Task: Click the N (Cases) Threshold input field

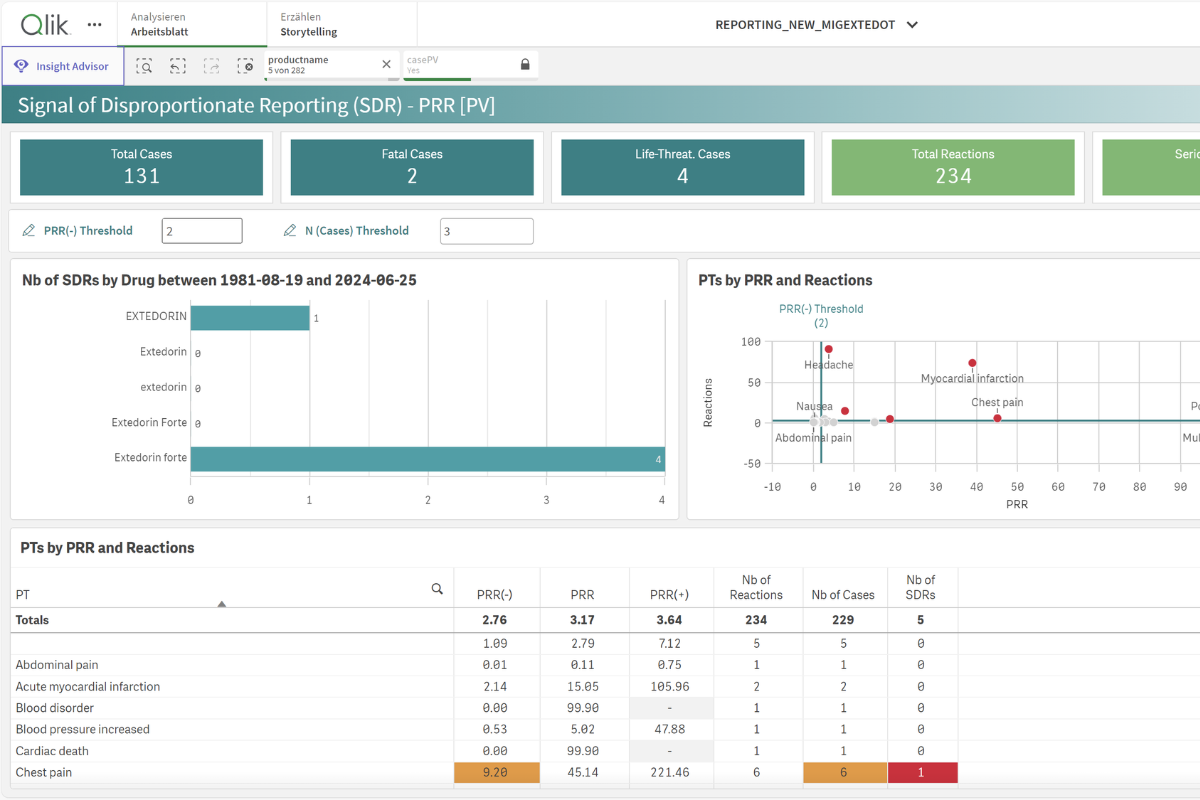Action: click(x=486, y=230)
